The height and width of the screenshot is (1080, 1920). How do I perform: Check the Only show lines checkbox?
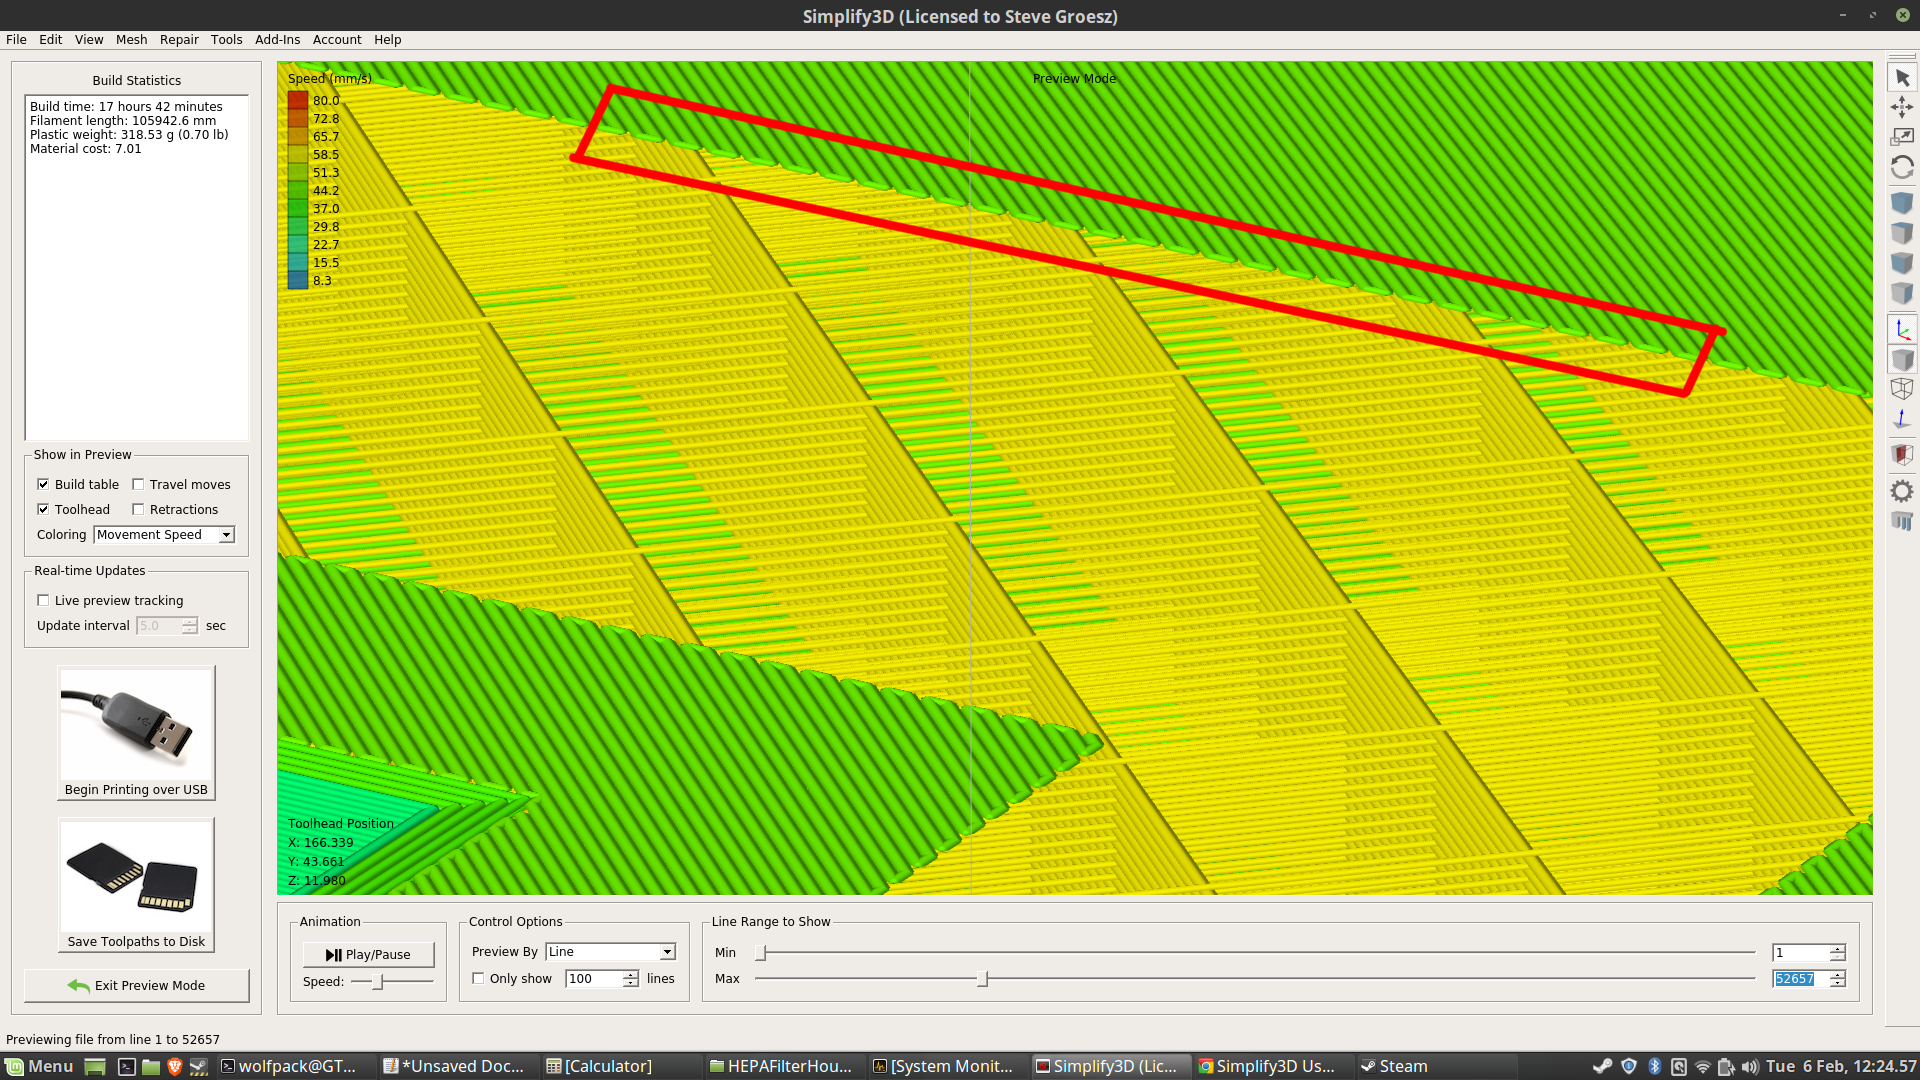coord(478,978)
